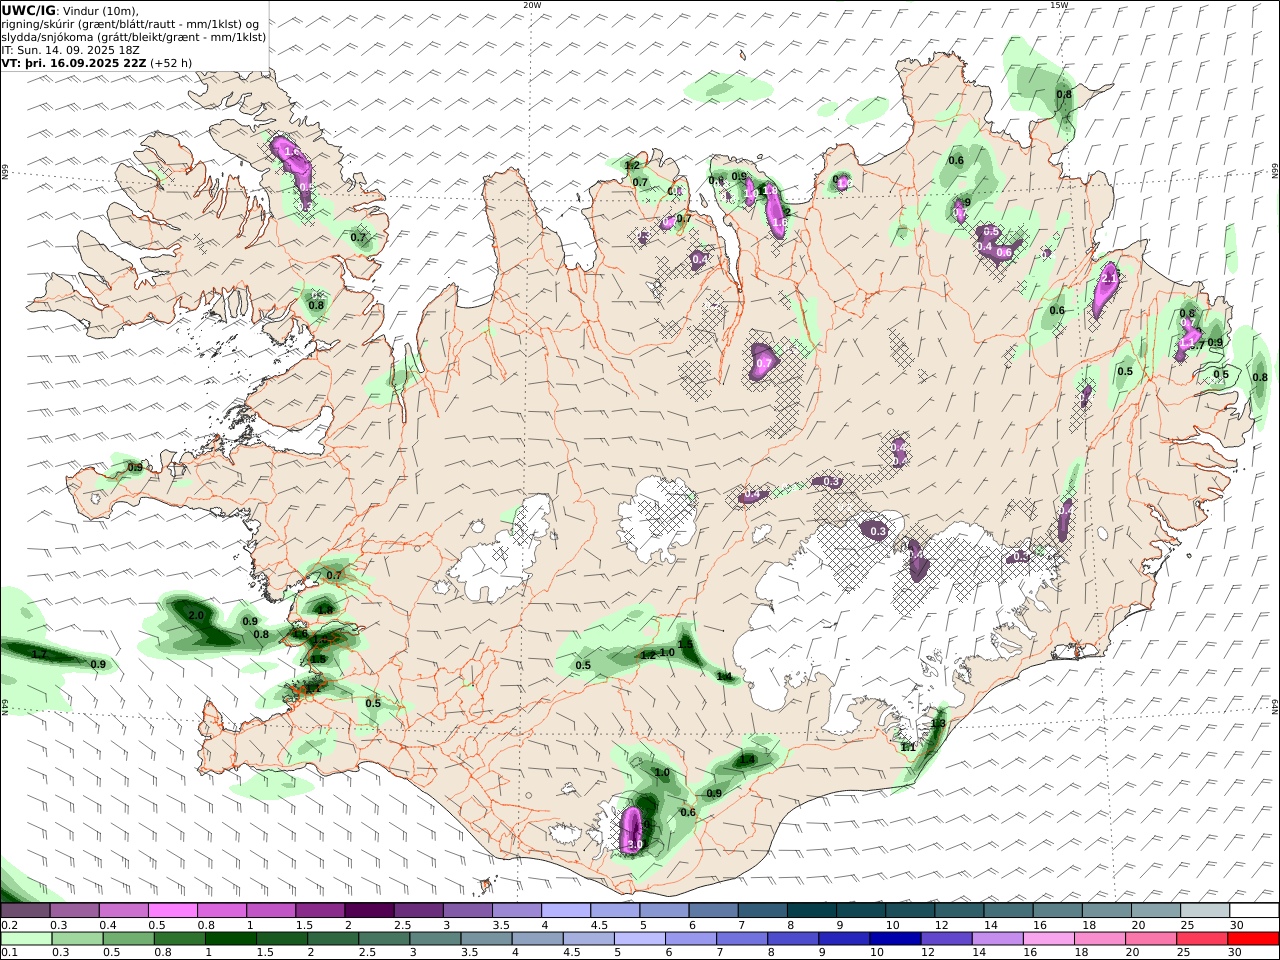The image size is (1280, 960).
Task: Select the bright red swatch above 30 in rain legend
Action: click(x=1252, y=939)
